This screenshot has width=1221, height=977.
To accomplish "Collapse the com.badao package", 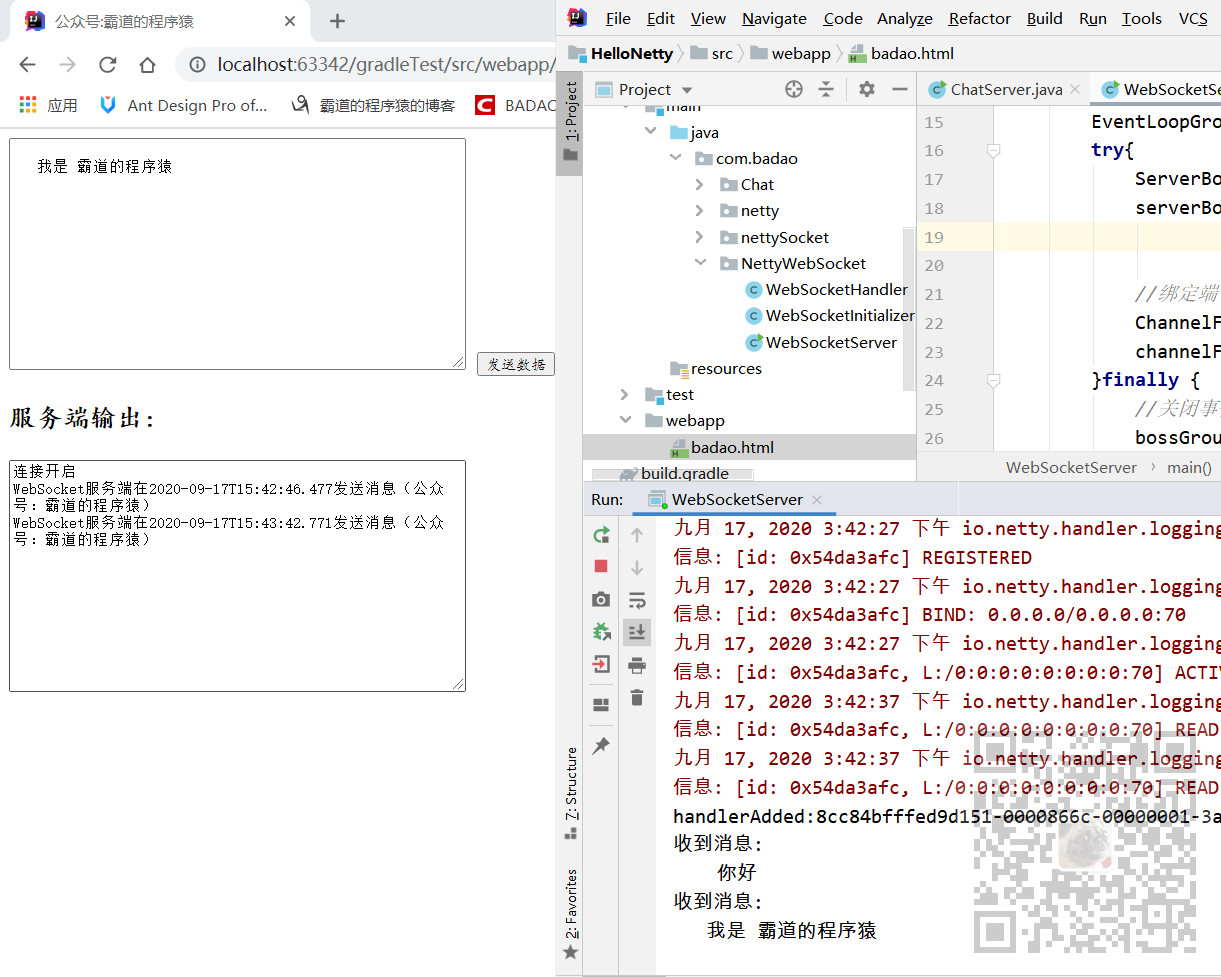I will tap(675, 158).
